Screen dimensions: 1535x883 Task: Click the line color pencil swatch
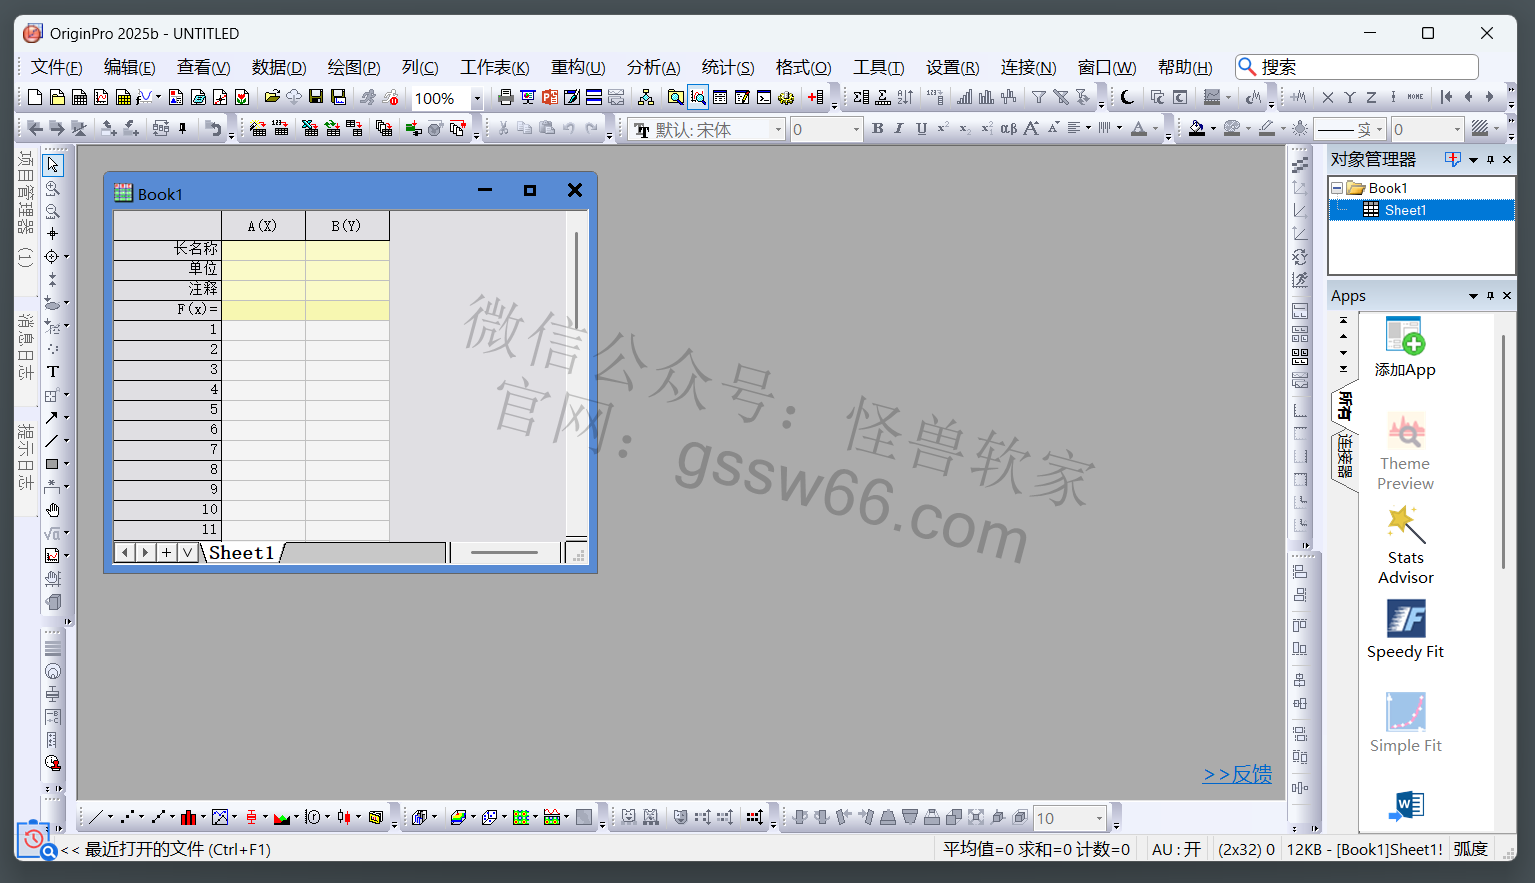coord(1267,128)
